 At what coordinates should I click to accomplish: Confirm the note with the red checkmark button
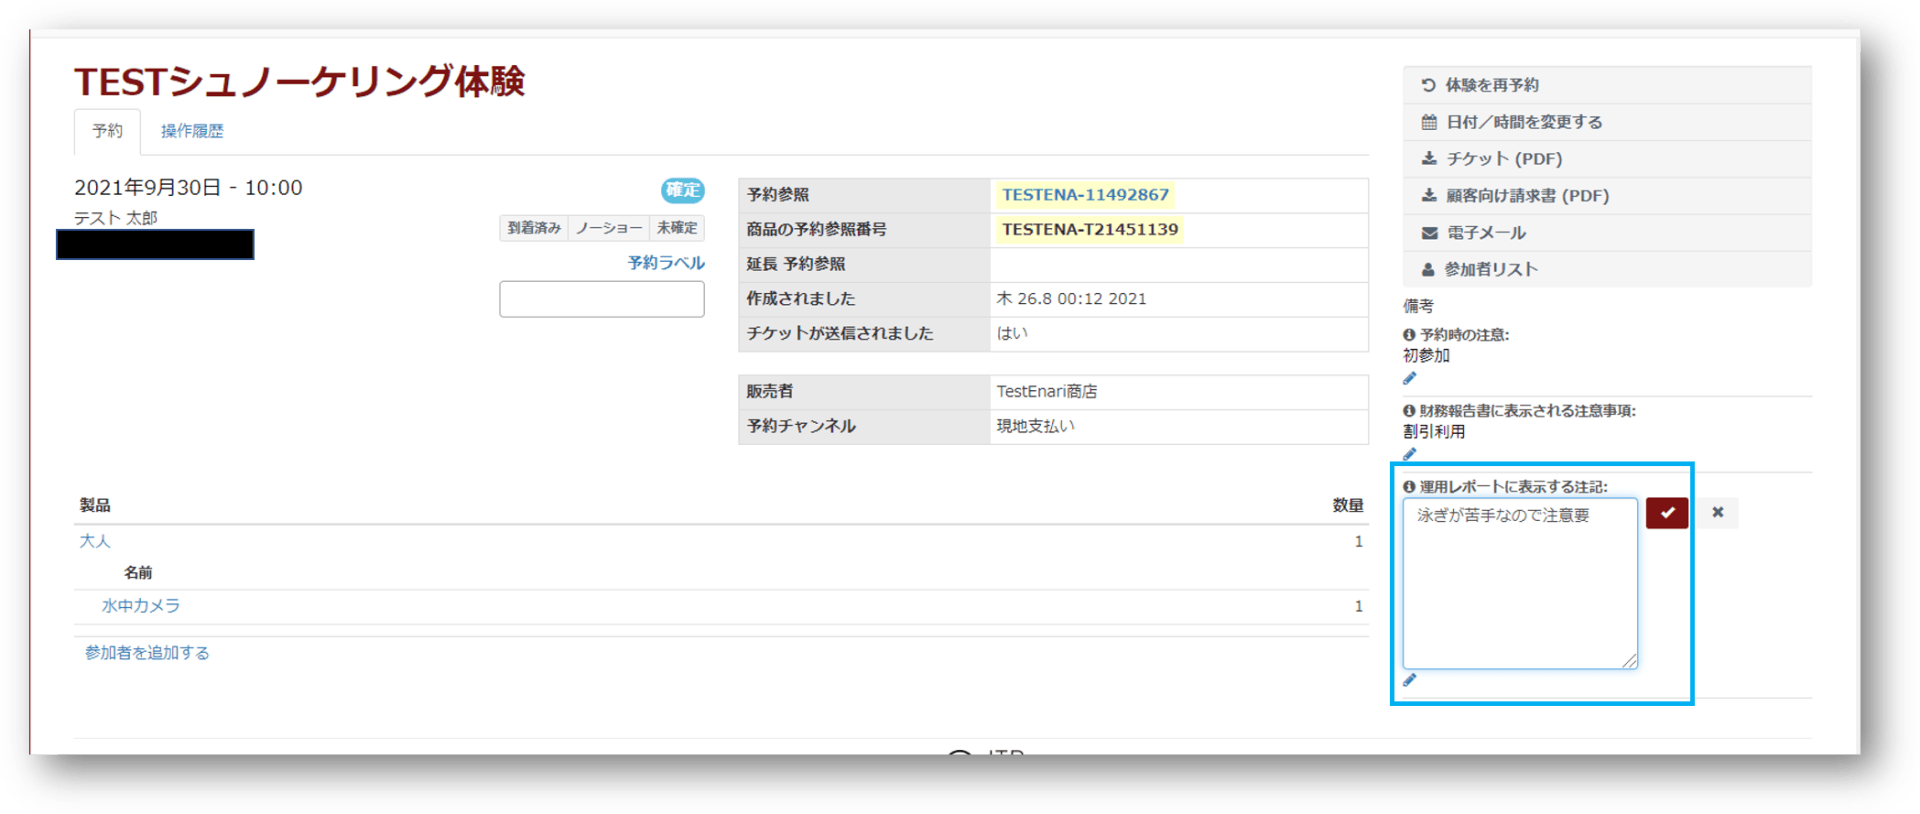click(1666, 513)
